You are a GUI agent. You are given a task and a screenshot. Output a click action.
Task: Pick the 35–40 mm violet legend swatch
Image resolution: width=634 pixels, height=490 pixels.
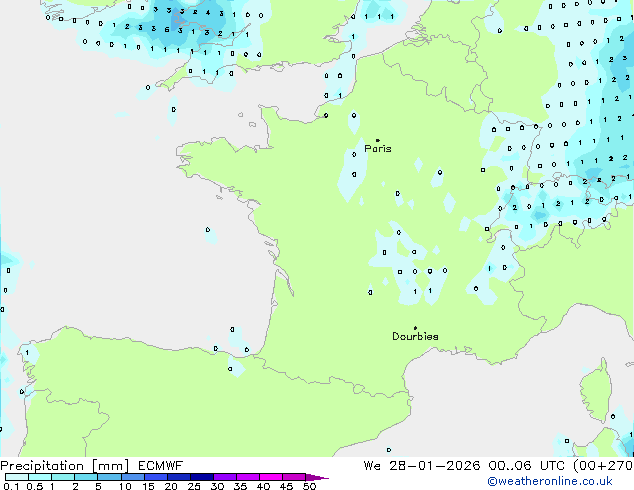tap(248, 477)
